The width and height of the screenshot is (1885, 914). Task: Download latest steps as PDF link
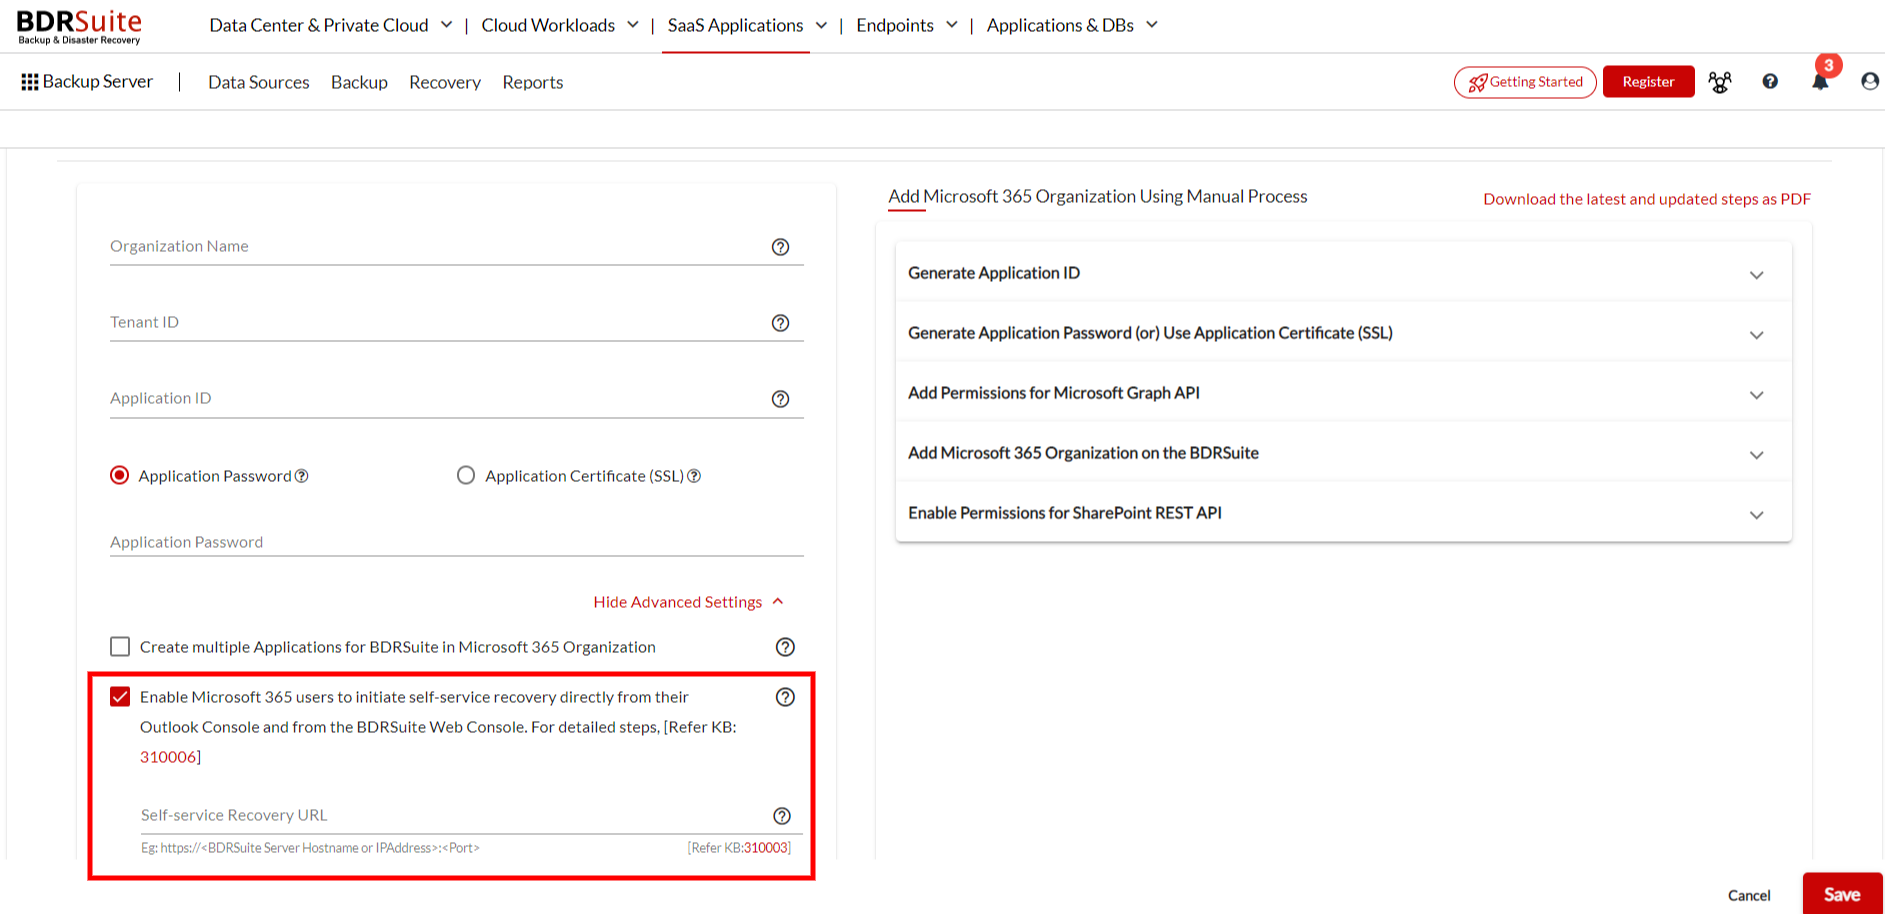pos(1647,199)
